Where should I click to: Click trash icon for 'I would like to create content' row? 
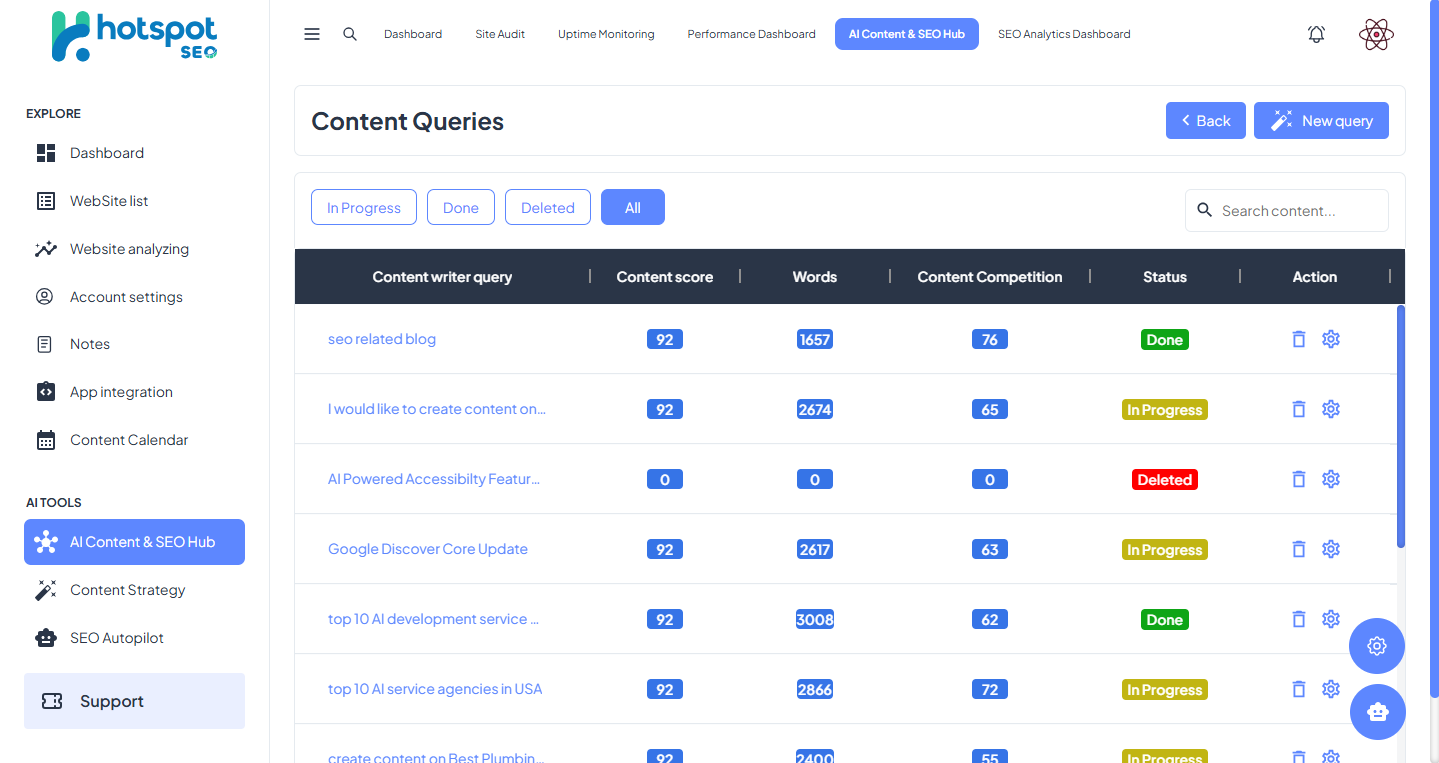1299,409
